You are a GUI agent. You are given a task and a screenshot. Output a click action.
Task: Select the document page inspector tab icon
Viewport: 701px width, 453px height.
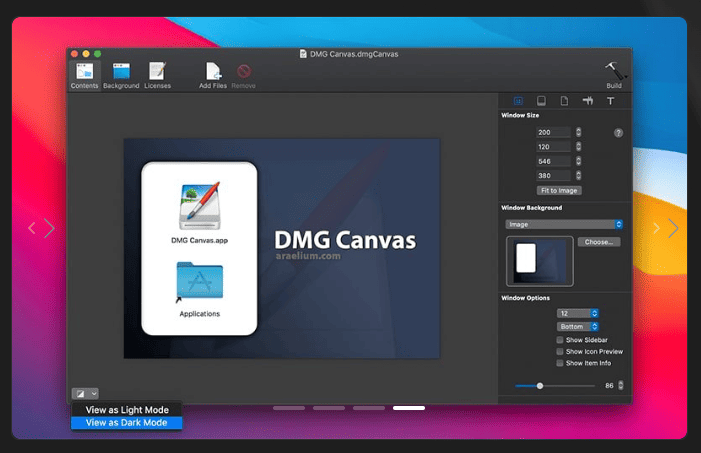point(564,101)
